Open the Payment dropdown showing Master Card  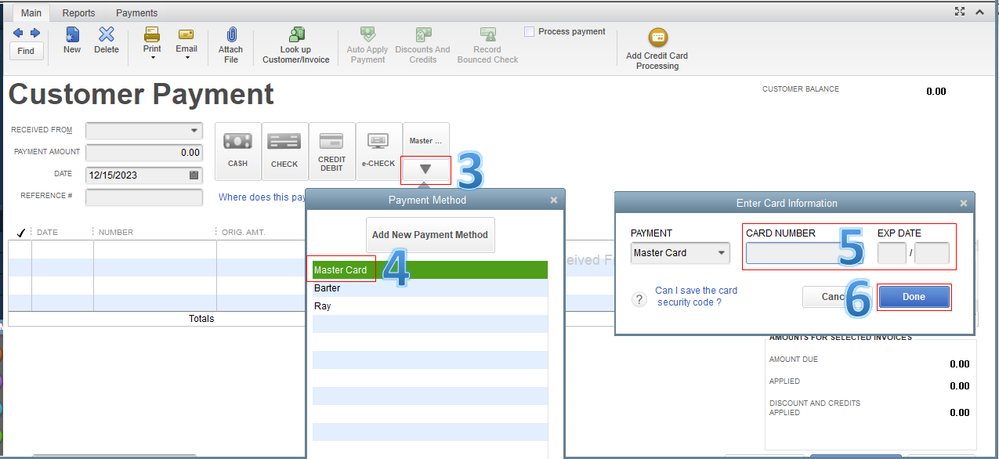tap(680, 252)
